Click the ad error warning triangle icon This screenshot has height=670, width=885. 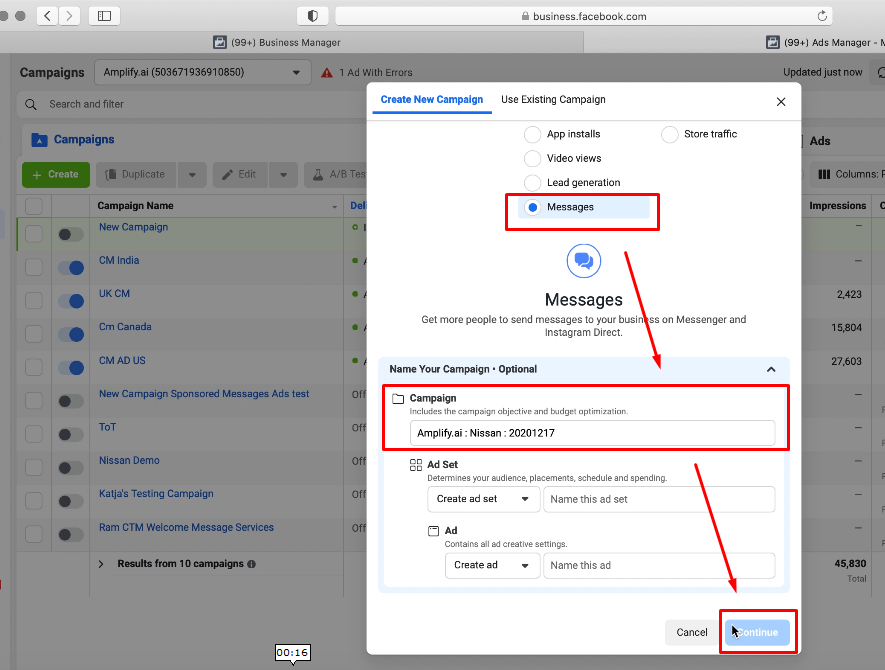point(327,73)
